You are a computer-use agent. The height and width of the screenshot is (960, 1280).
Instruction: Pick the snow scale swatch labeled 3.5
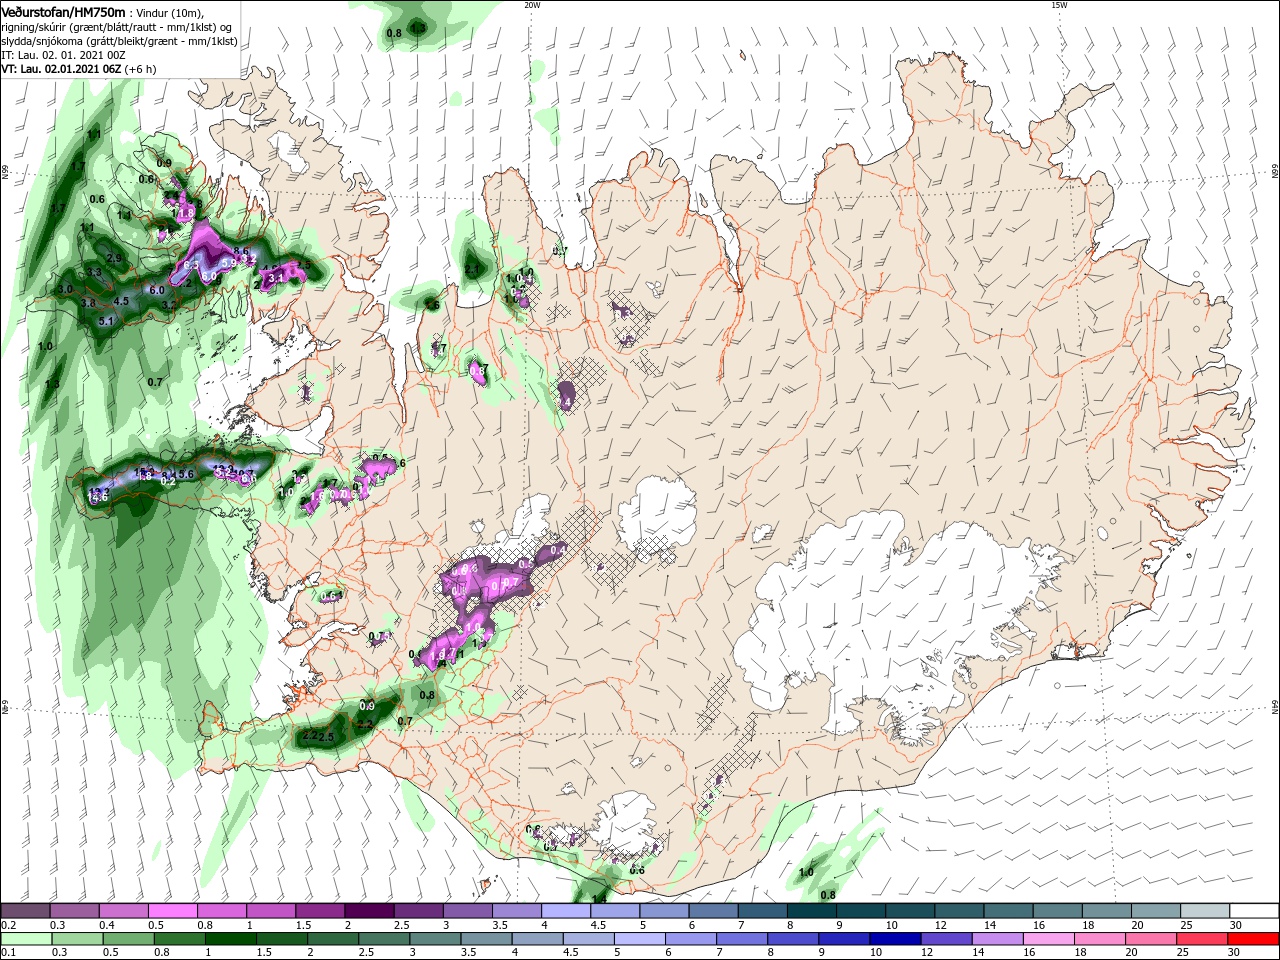click(x=516, y=911)
